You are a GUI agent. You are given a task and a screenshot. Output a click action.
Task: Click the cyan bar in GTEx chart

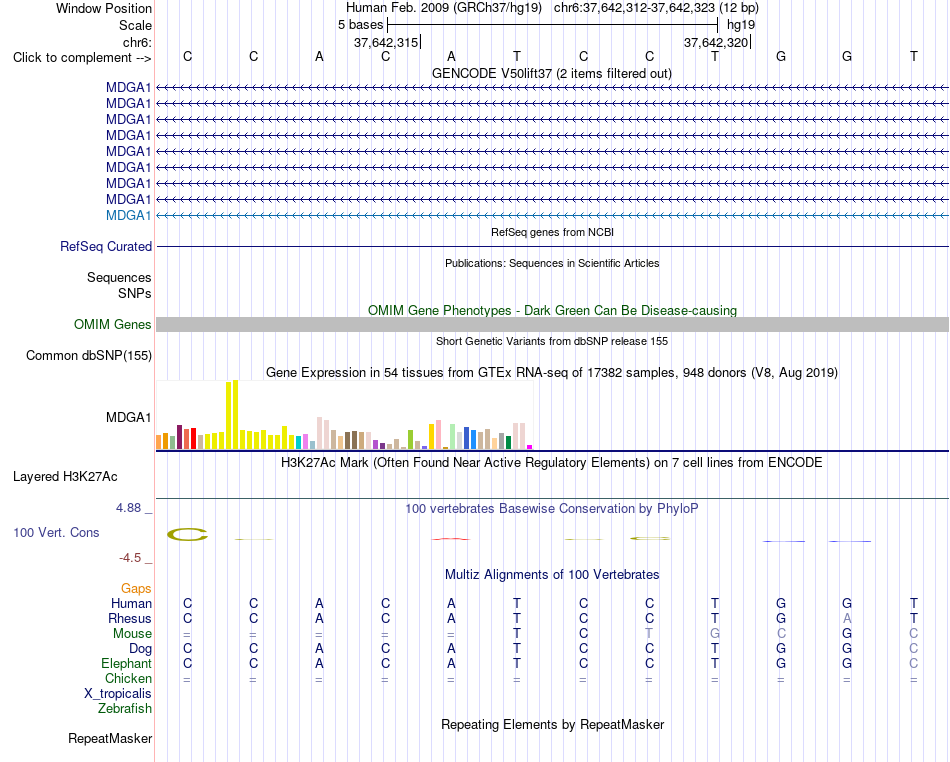coord(299,442)
